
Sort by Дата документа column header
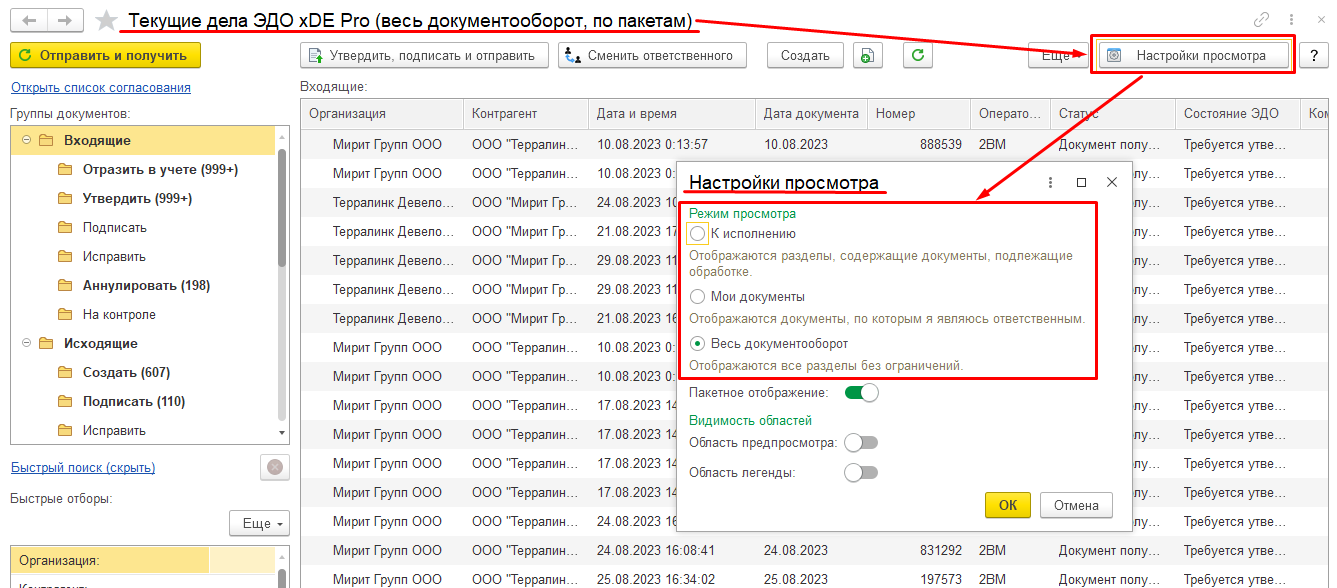811,114
